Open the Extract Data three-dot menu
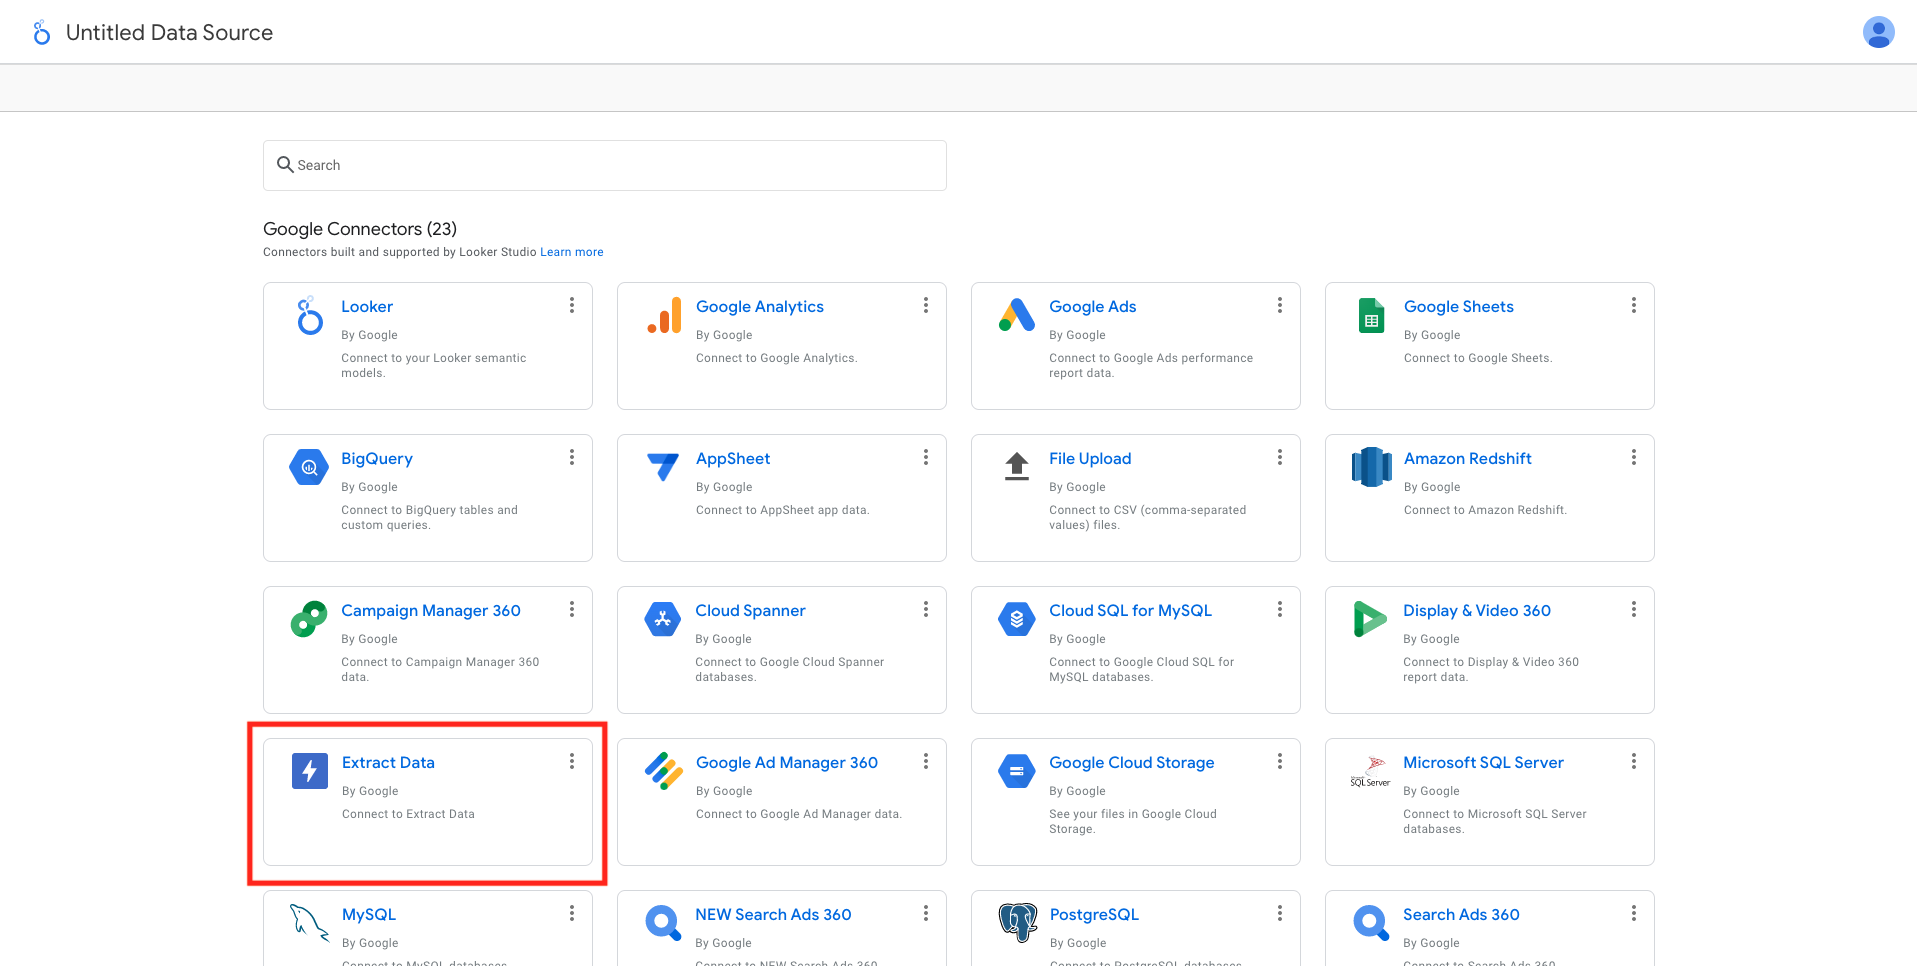Image resolution: width=1917 pixels, height=966 pixels. pos(573,761)
